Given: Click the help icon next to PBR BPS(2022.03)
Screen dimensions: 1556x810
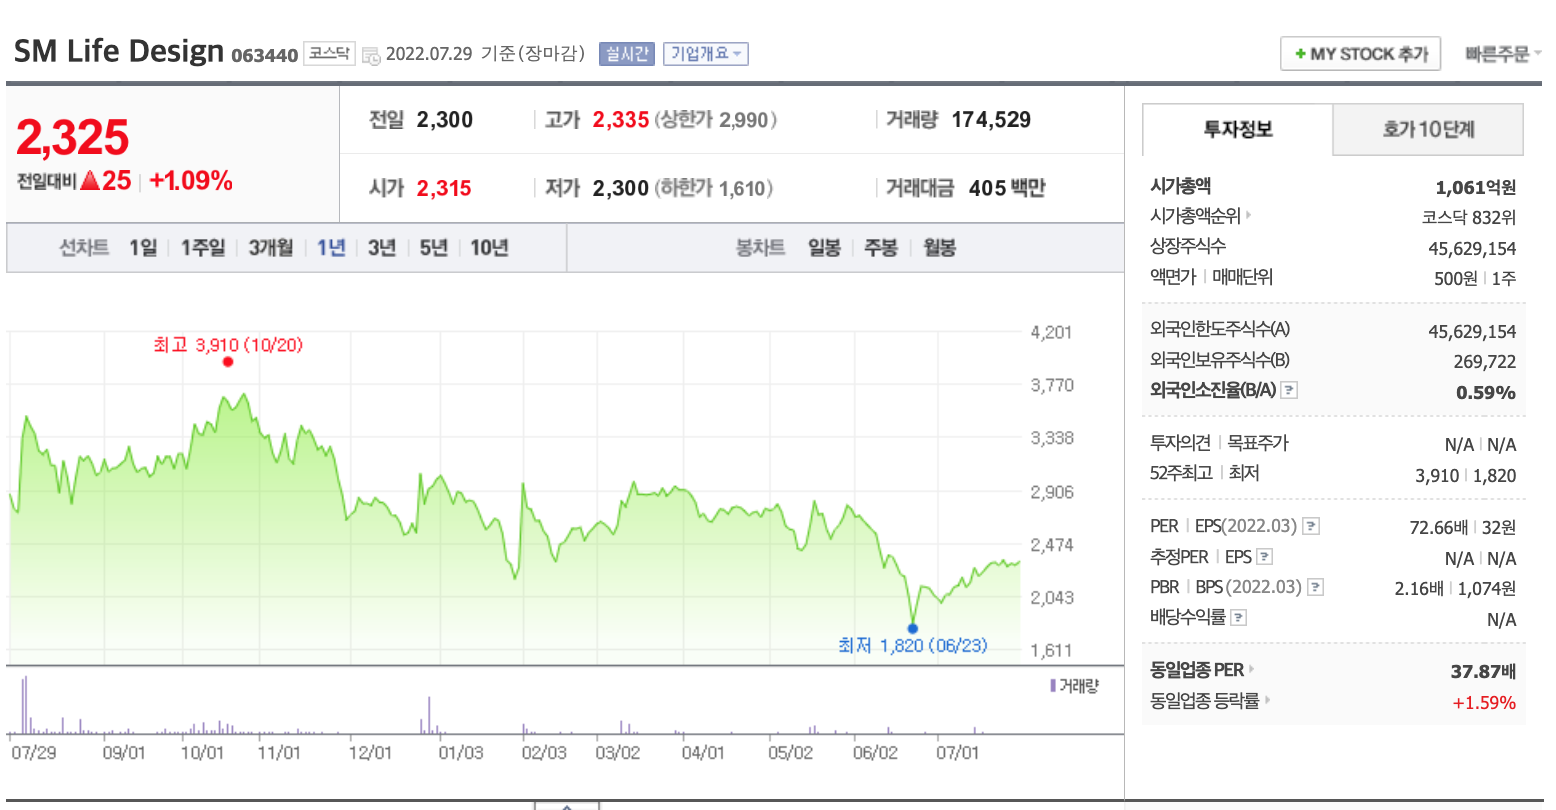Looking at the screenshot, I should 1315,588.
